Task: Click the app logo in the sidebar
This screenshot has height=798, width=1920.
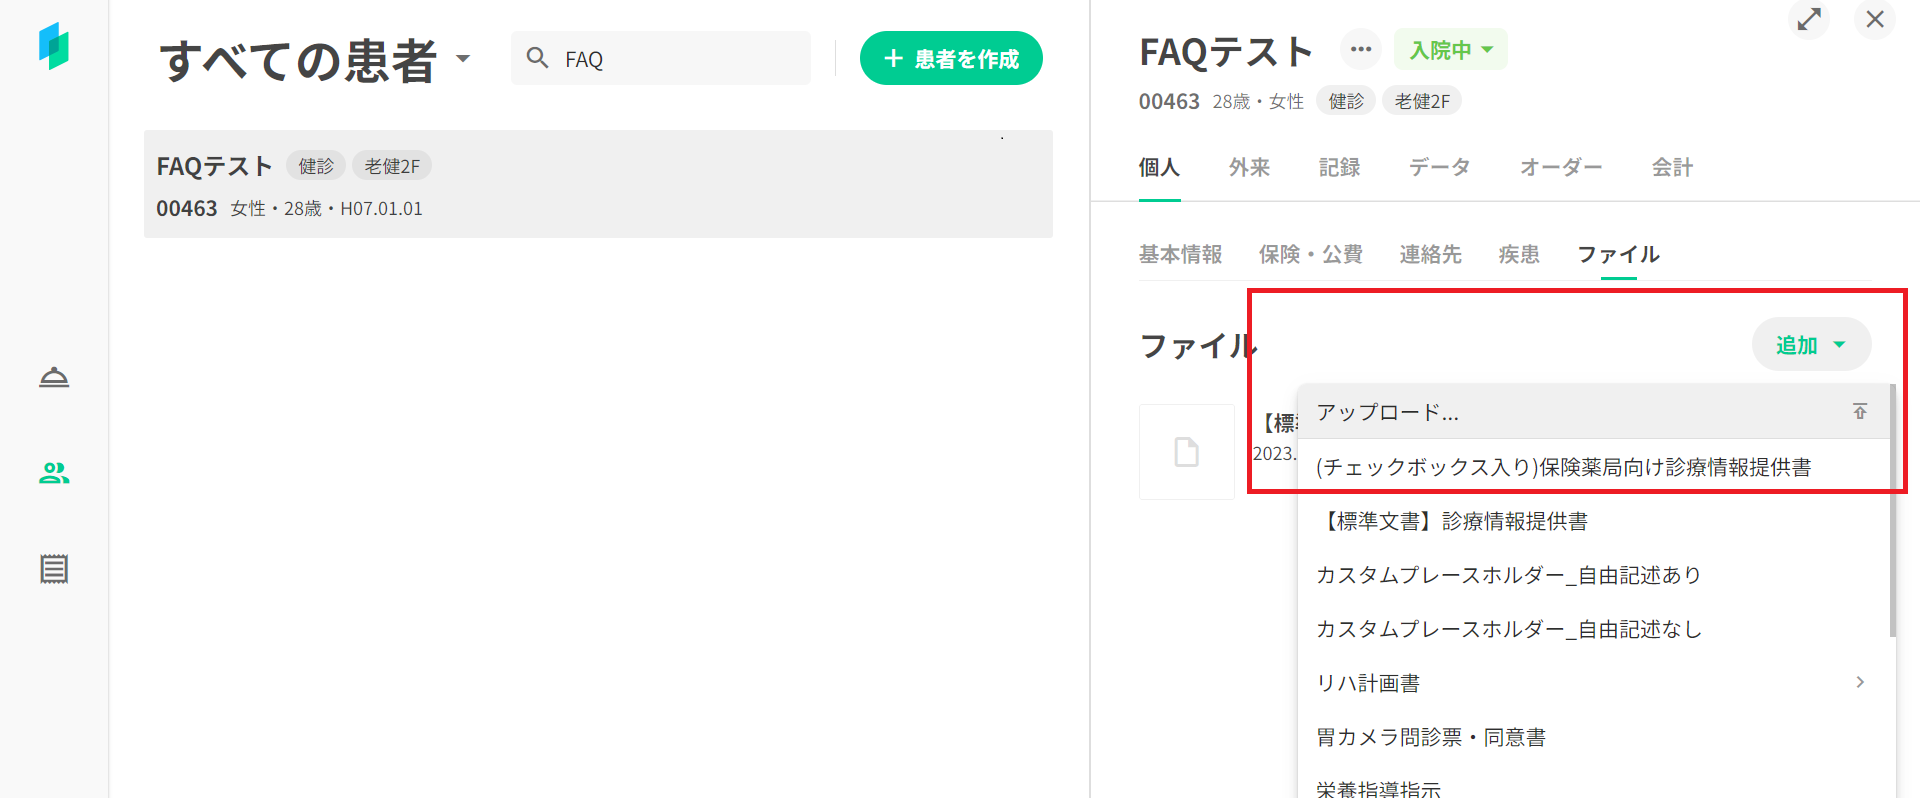Action: coord(54,46)
